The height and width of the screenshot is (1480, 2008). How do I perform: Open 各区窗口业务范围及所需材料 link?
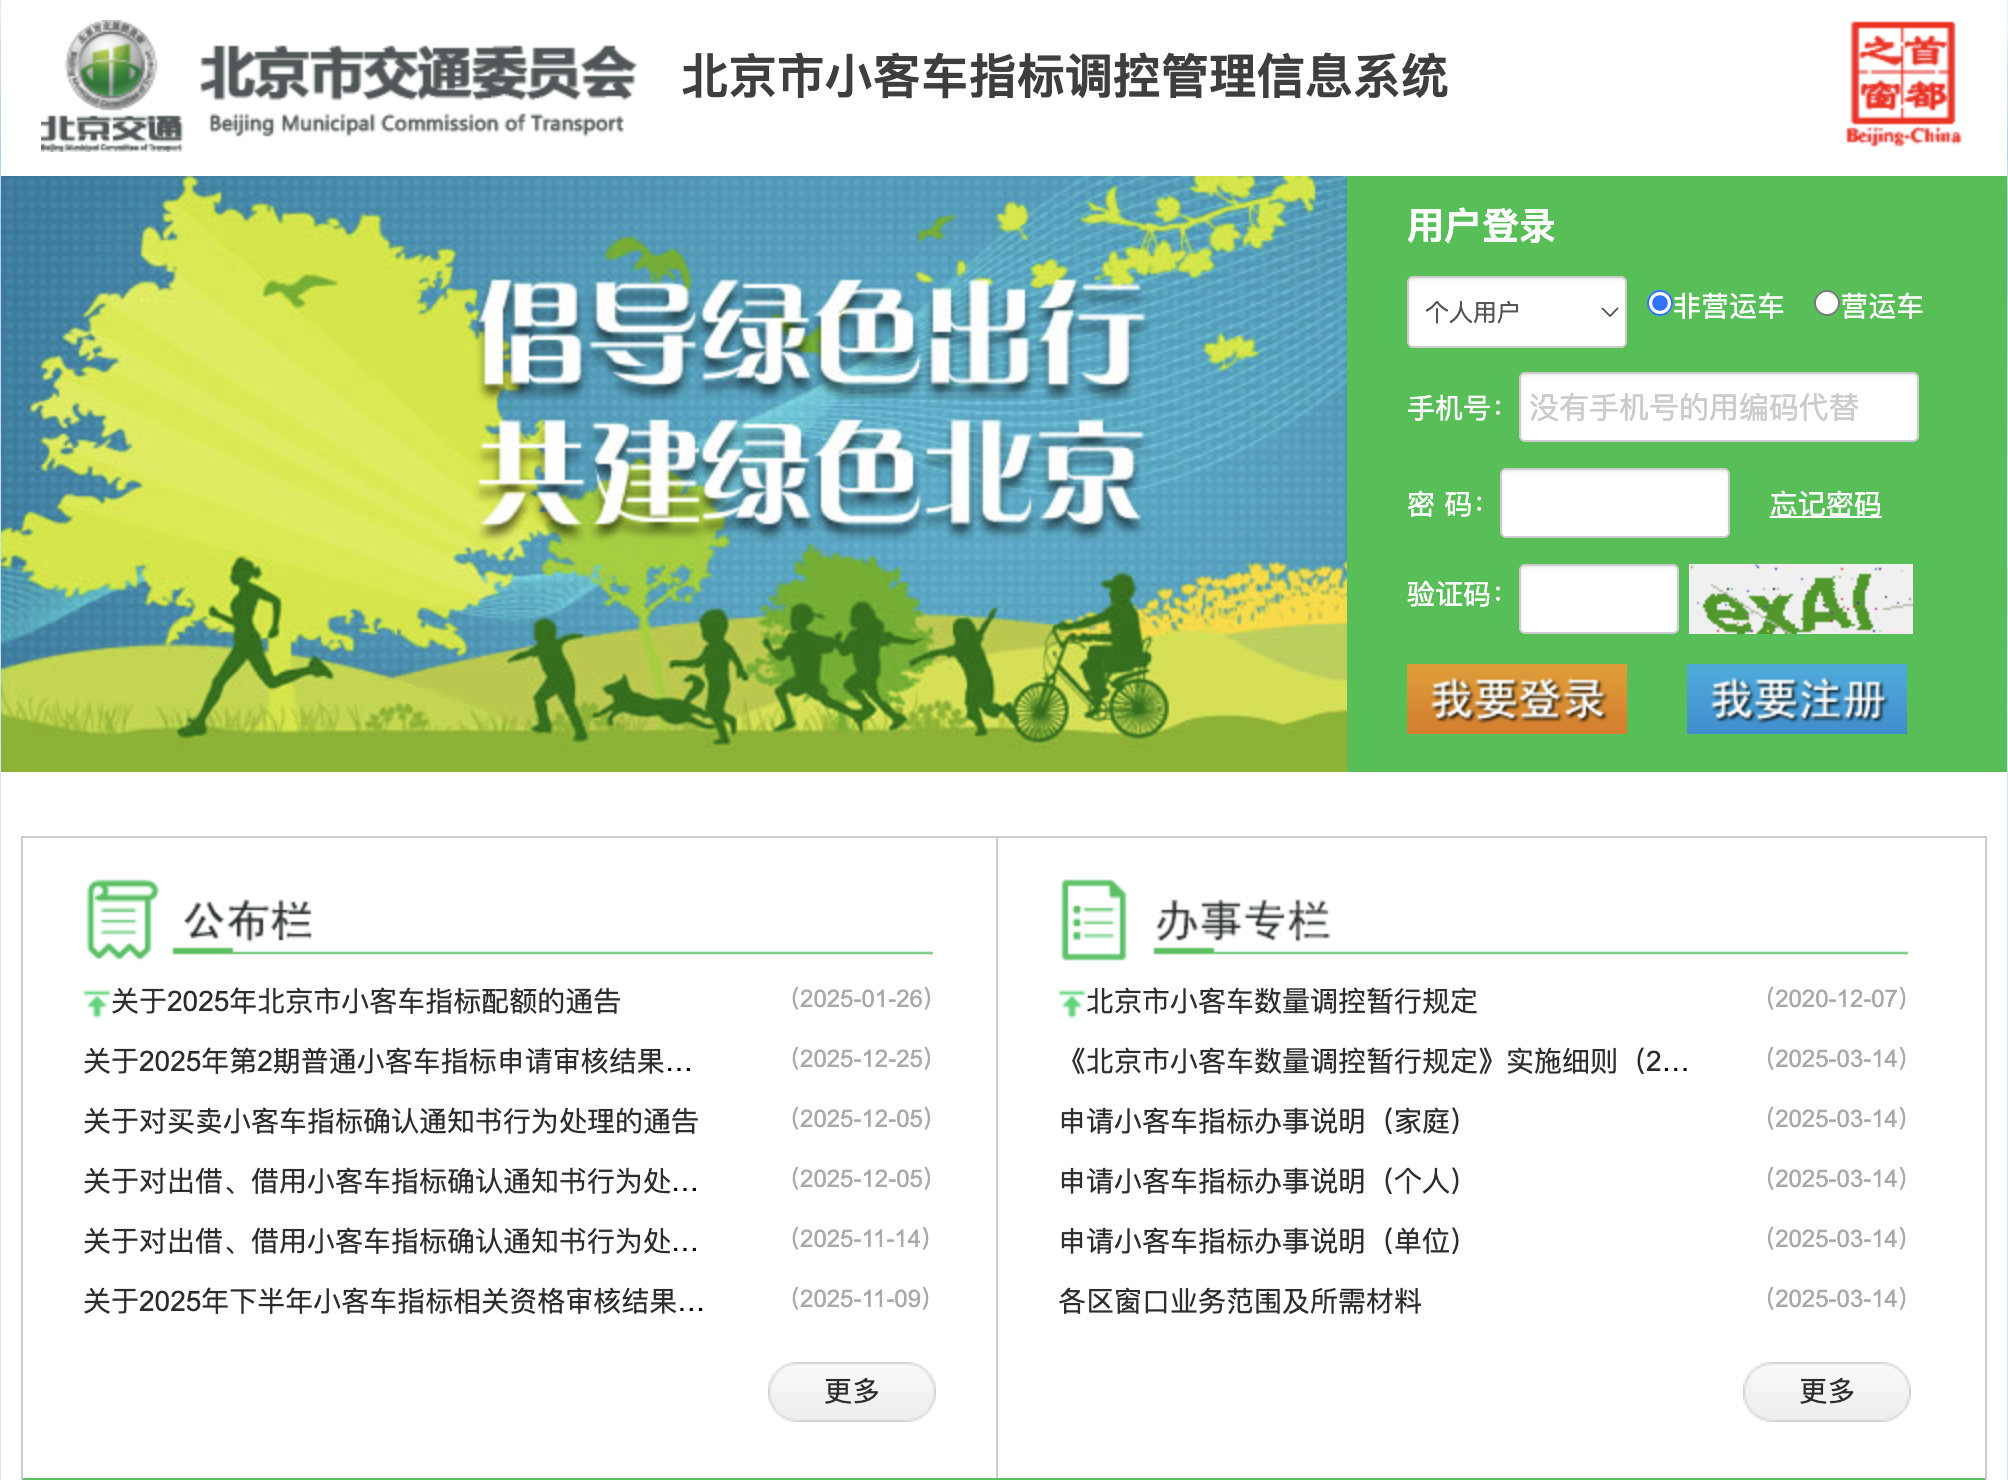click(1240, 1301)
